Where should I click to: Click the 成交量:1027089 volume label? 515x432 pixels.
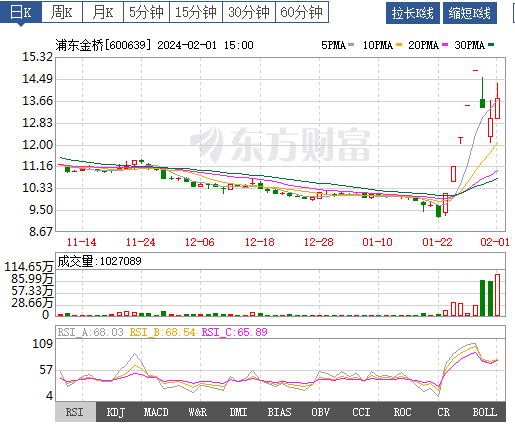pyautogui.click(x=99, y=261)
